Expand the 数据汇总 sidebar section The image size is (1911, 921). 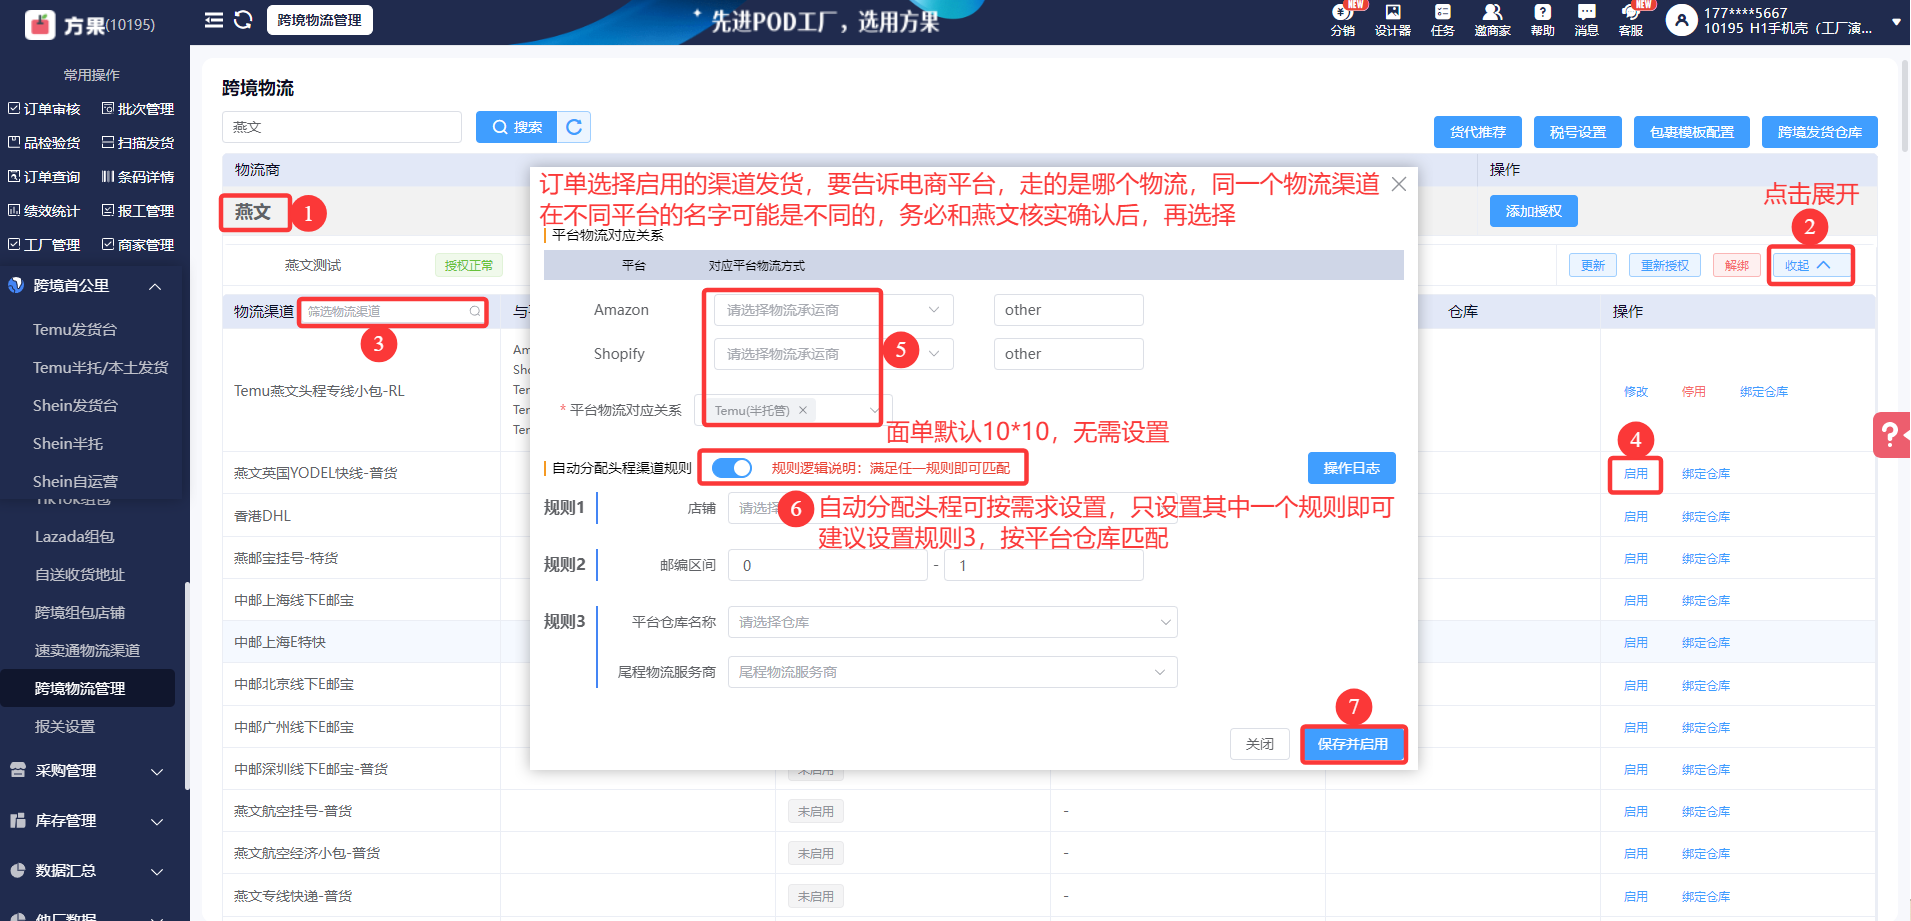pyautogui.click(x=157, y=871)
